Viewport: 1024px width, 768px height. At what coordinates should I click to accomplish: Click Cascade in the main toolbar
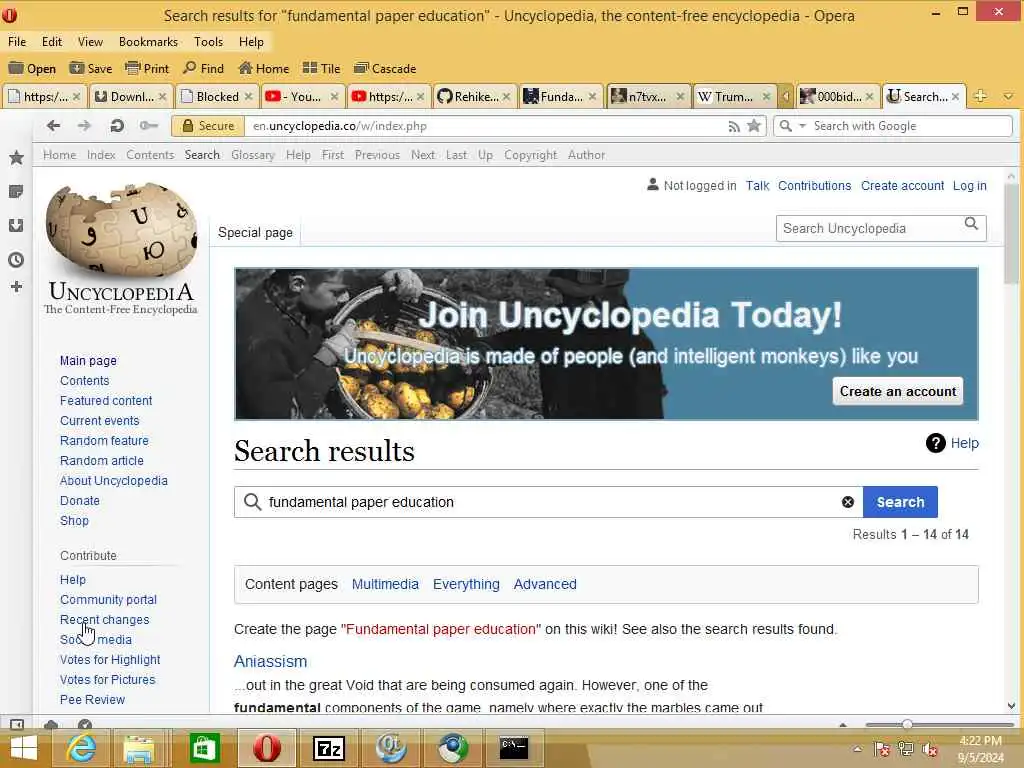(385, 69)
